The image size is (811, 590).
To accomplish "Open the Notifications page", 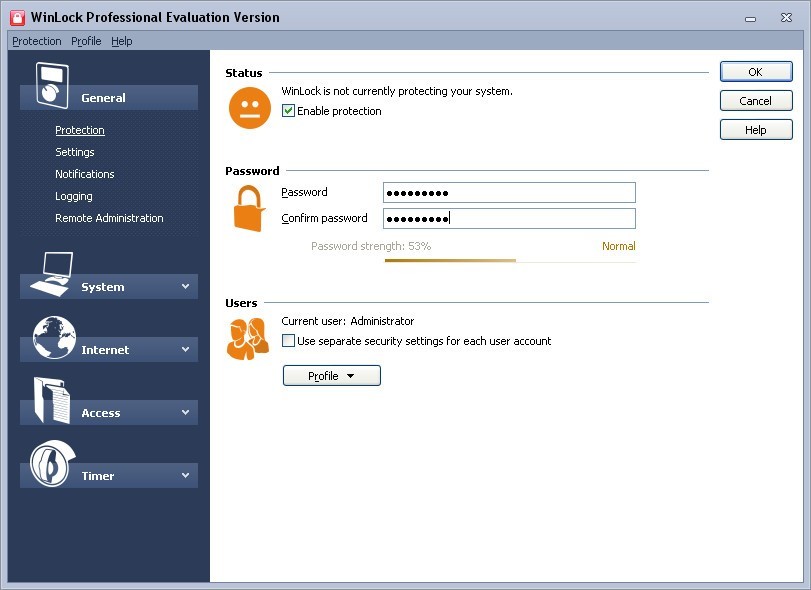I will [84, 174].
